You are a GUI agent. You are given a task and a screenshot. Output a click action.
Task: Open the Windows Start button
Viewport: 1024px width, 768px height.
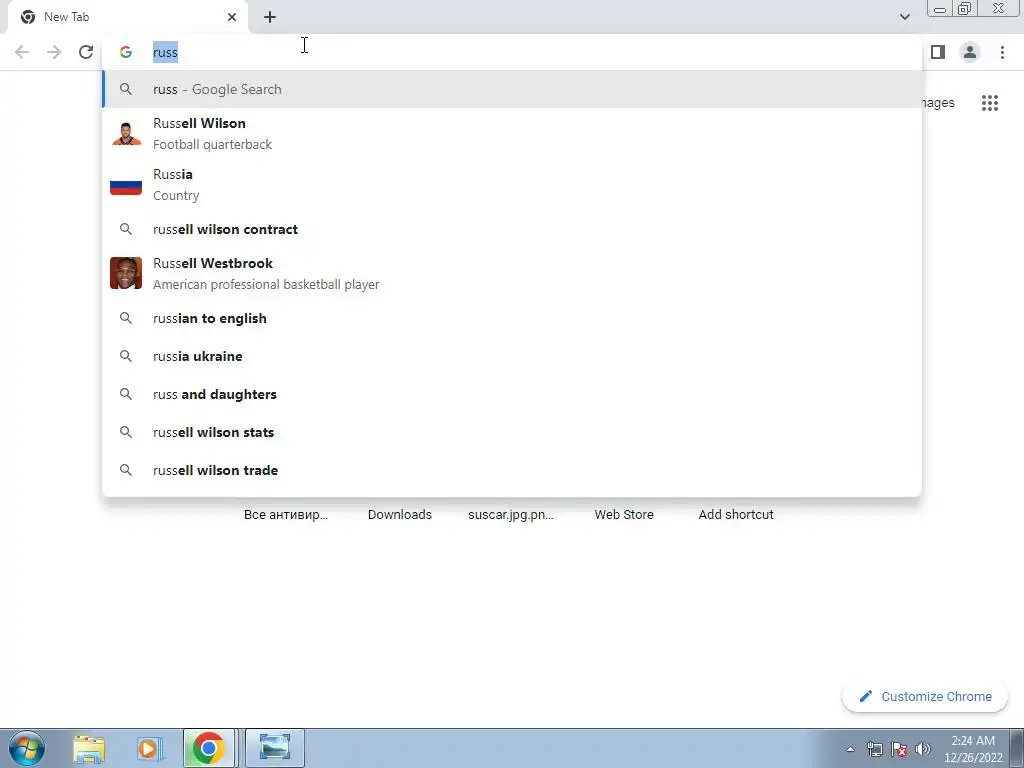[27, 748]
